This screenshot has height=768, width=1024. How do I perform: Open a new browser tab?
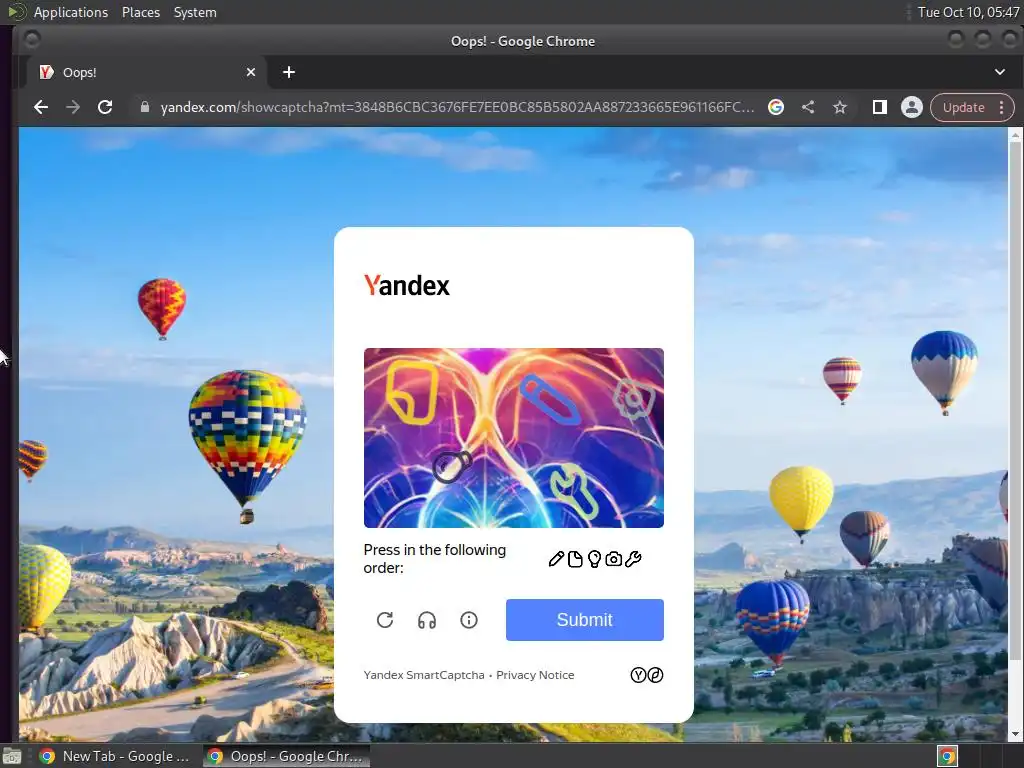pos(289,72)
